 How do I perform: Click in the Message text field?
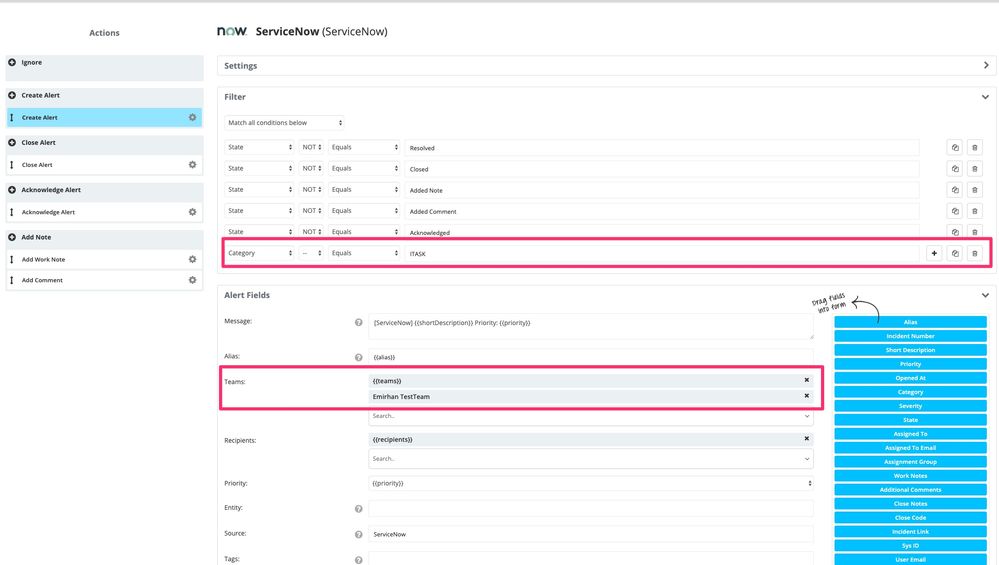pyautogui.click(x=591, y=326)
